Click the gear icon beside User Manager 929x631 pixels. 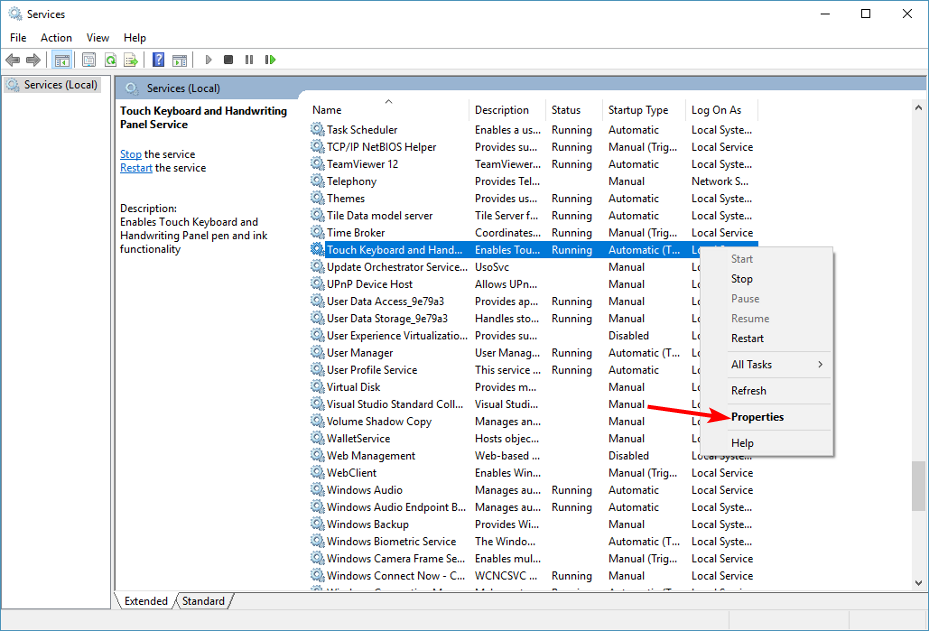(x=318, y=353)
